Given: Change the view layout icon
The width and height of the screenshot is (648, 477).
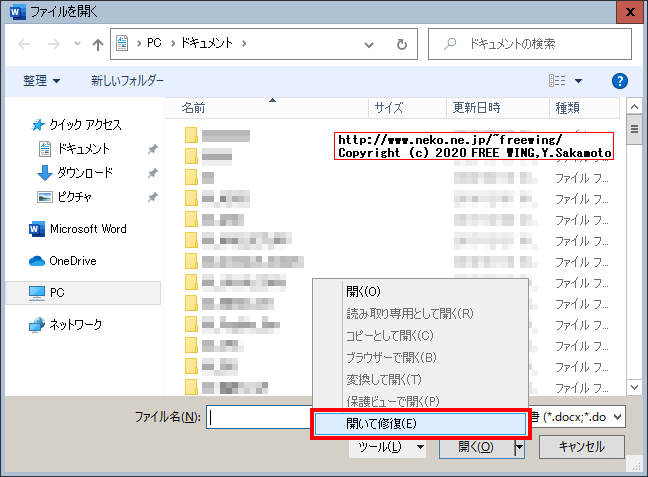Looking at the screenshot, I should (557, 81).
